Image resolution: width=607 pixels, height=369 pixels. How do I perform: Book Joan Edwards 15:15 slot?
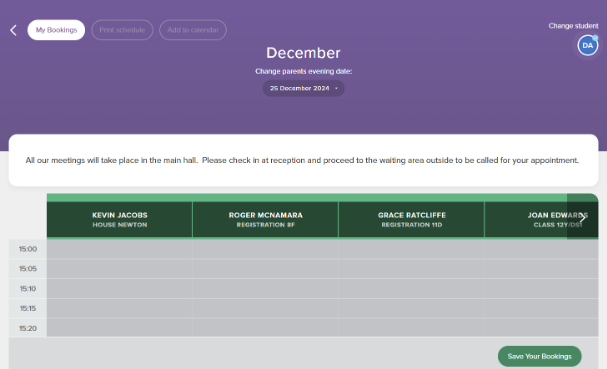coord(541,309)
